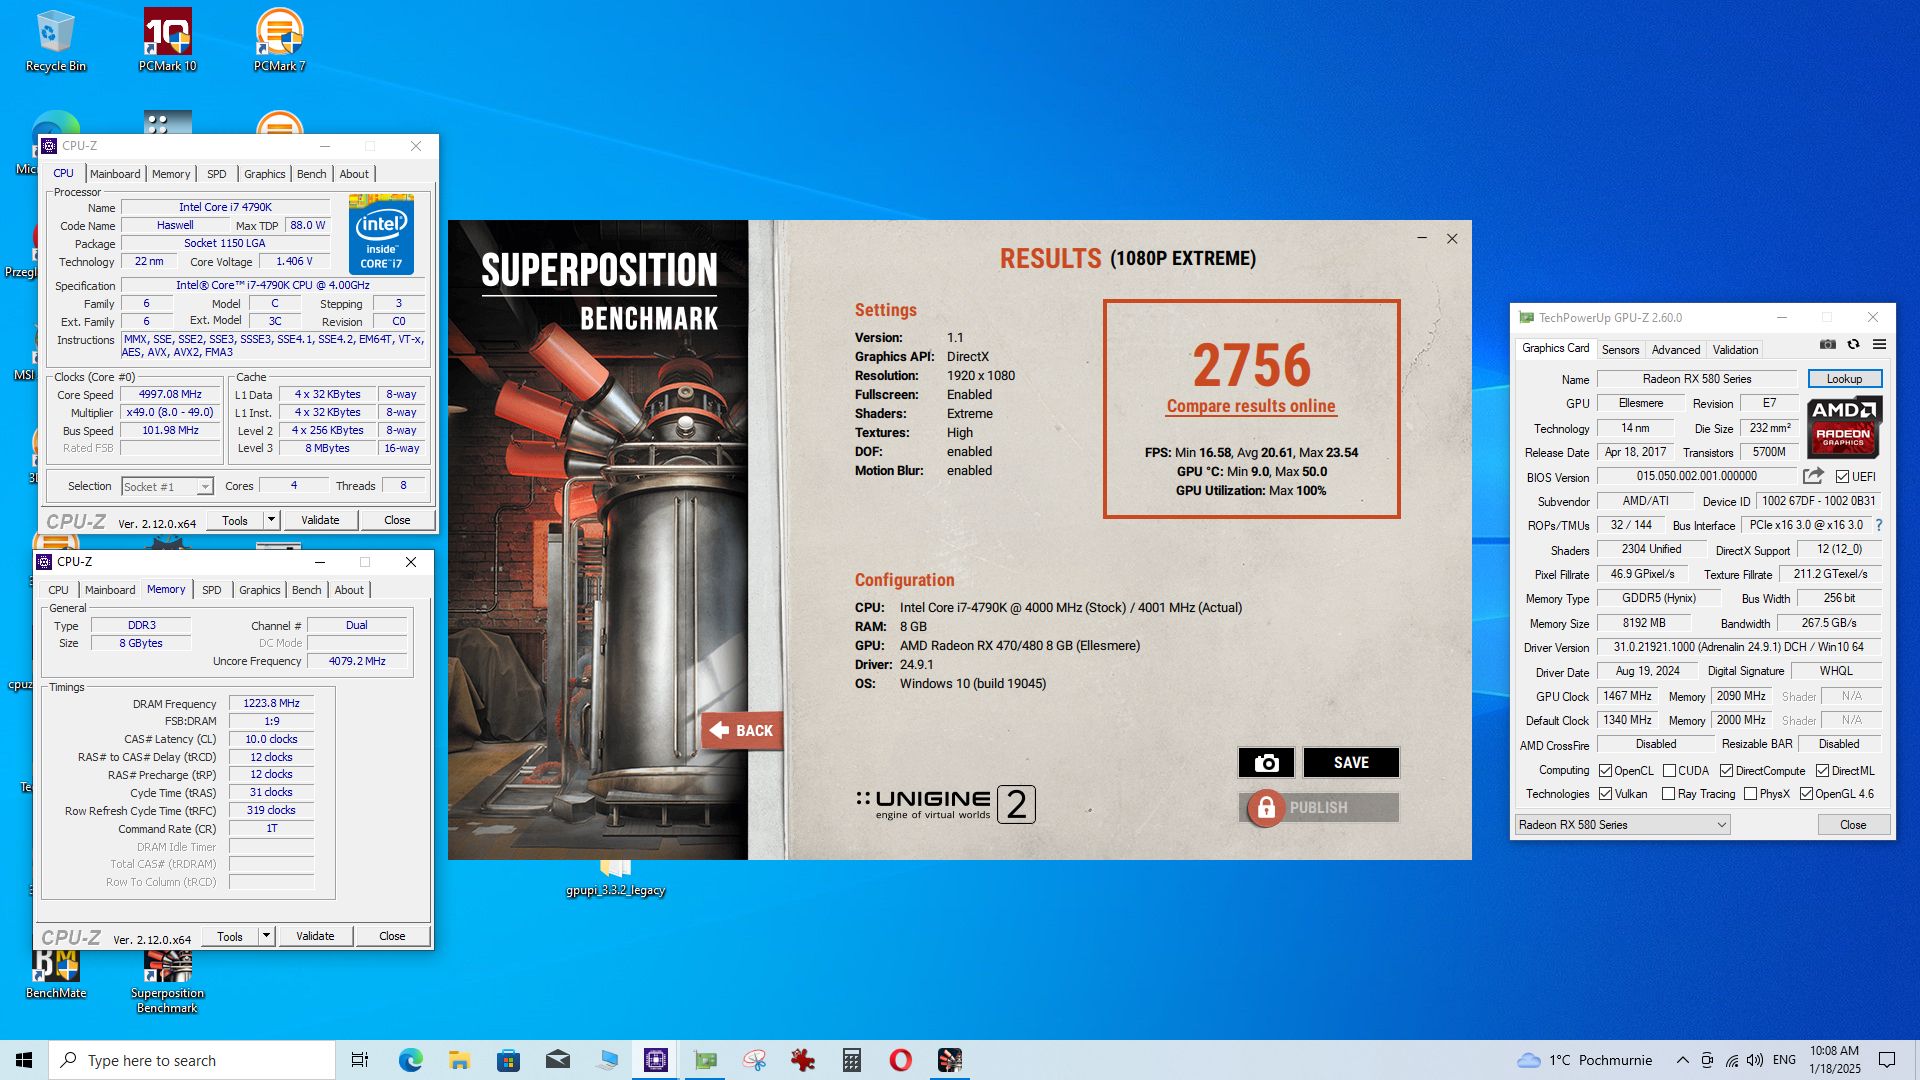Expand the Radeon RX 580 Series card dropdown

point(1622,825)
